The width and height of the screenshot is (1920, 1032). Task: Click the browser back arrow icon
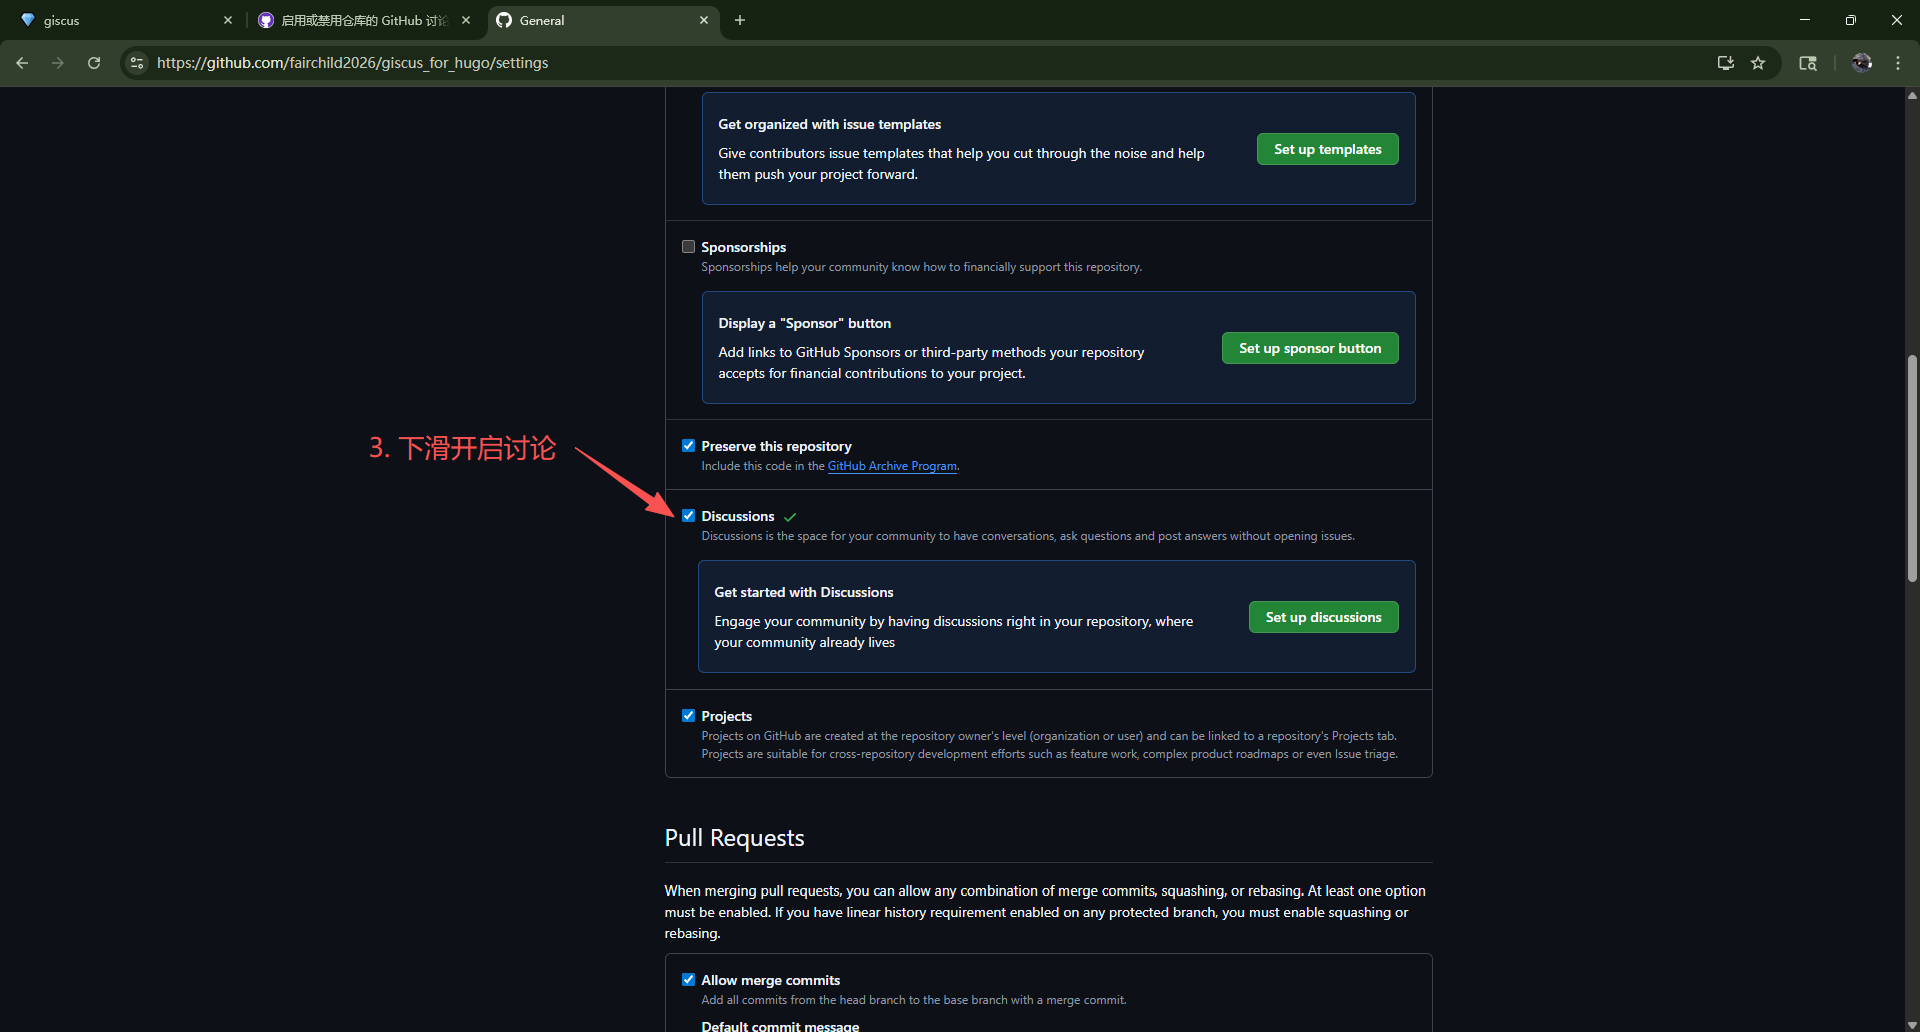(x=22, y=63)
